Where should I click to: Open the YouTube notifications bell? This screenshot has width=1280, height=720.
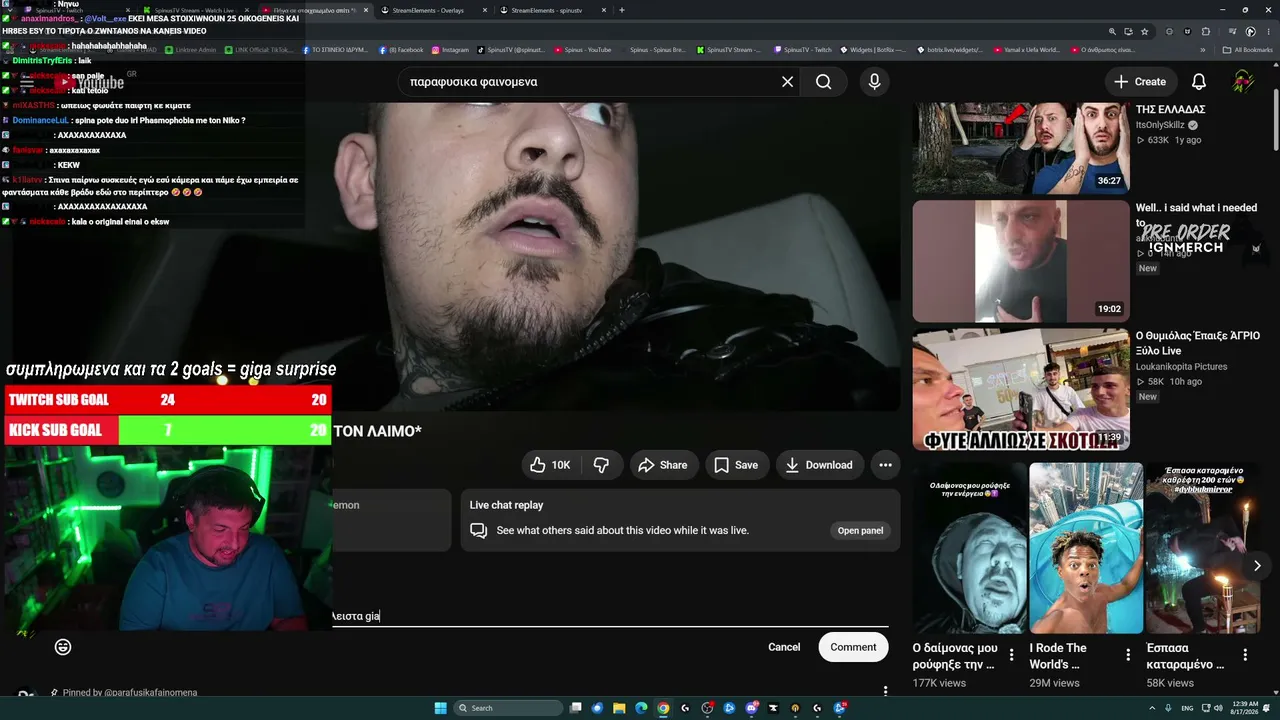click(x=1199, y=82)
